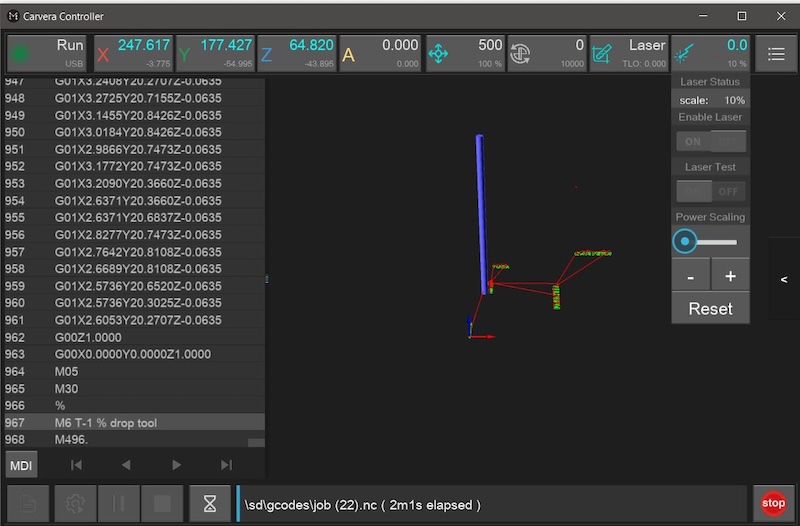
Task: Go to next G-code page
Action: [x=177, y=465]
